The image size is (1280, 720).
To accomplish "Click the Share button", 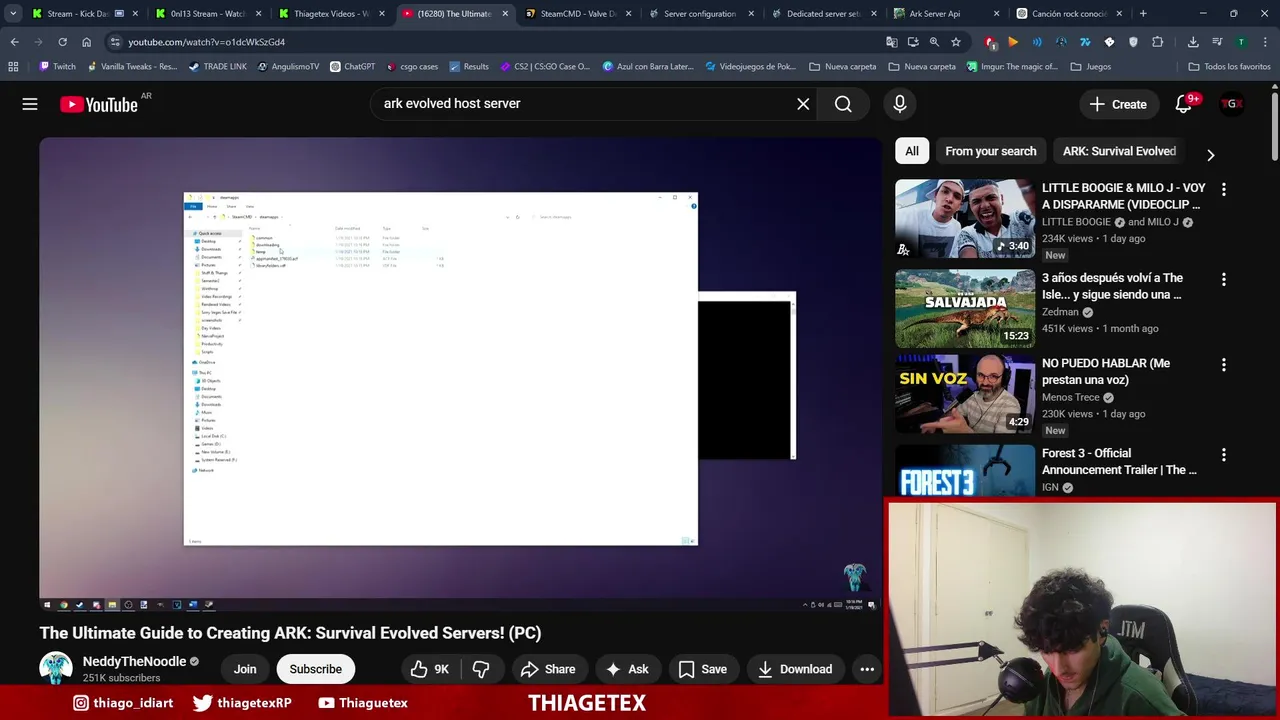I will [x=547, y=669].
